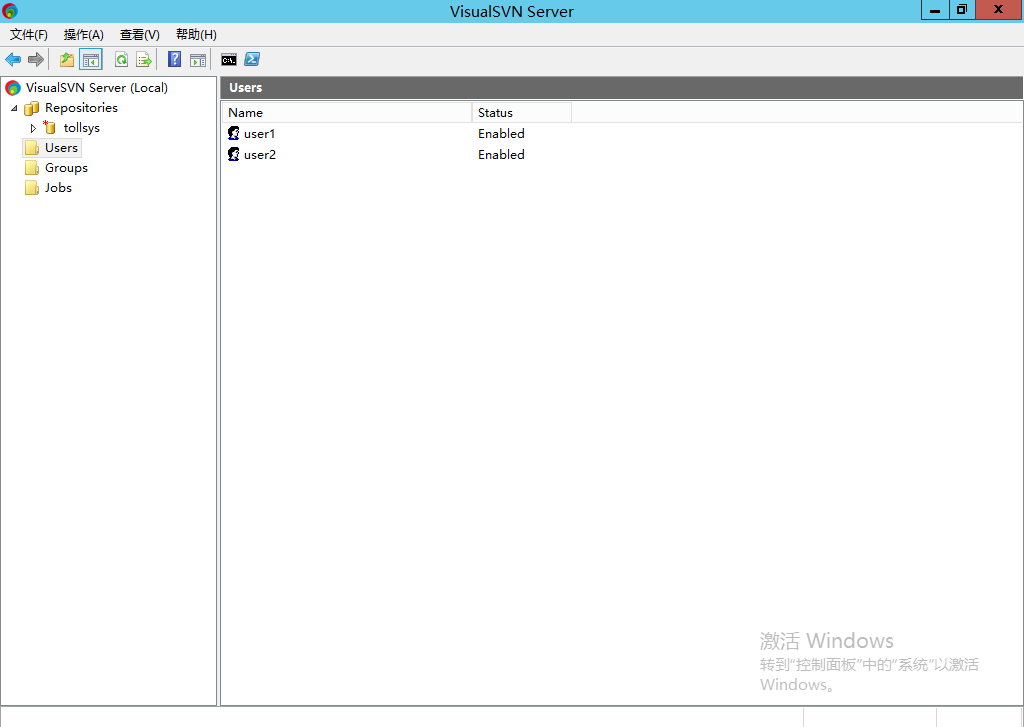This screenshot has height=727, width=1024.
Task: Select Users node in tree
Action: [61, 148]
